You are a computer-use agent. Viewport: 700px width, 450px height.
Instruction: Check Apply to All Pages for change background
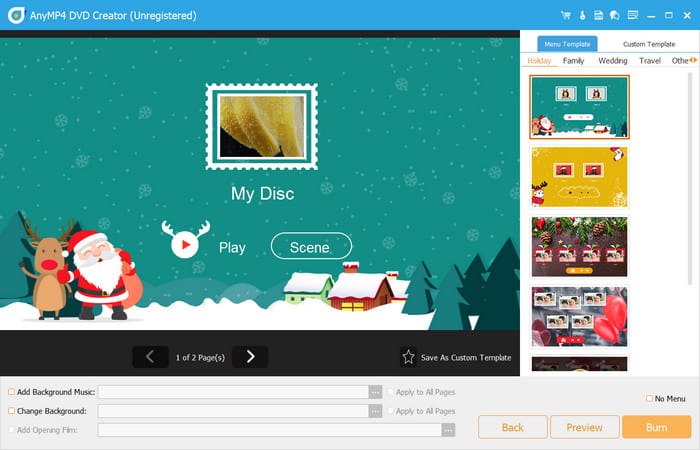click(x=391, y=411)
